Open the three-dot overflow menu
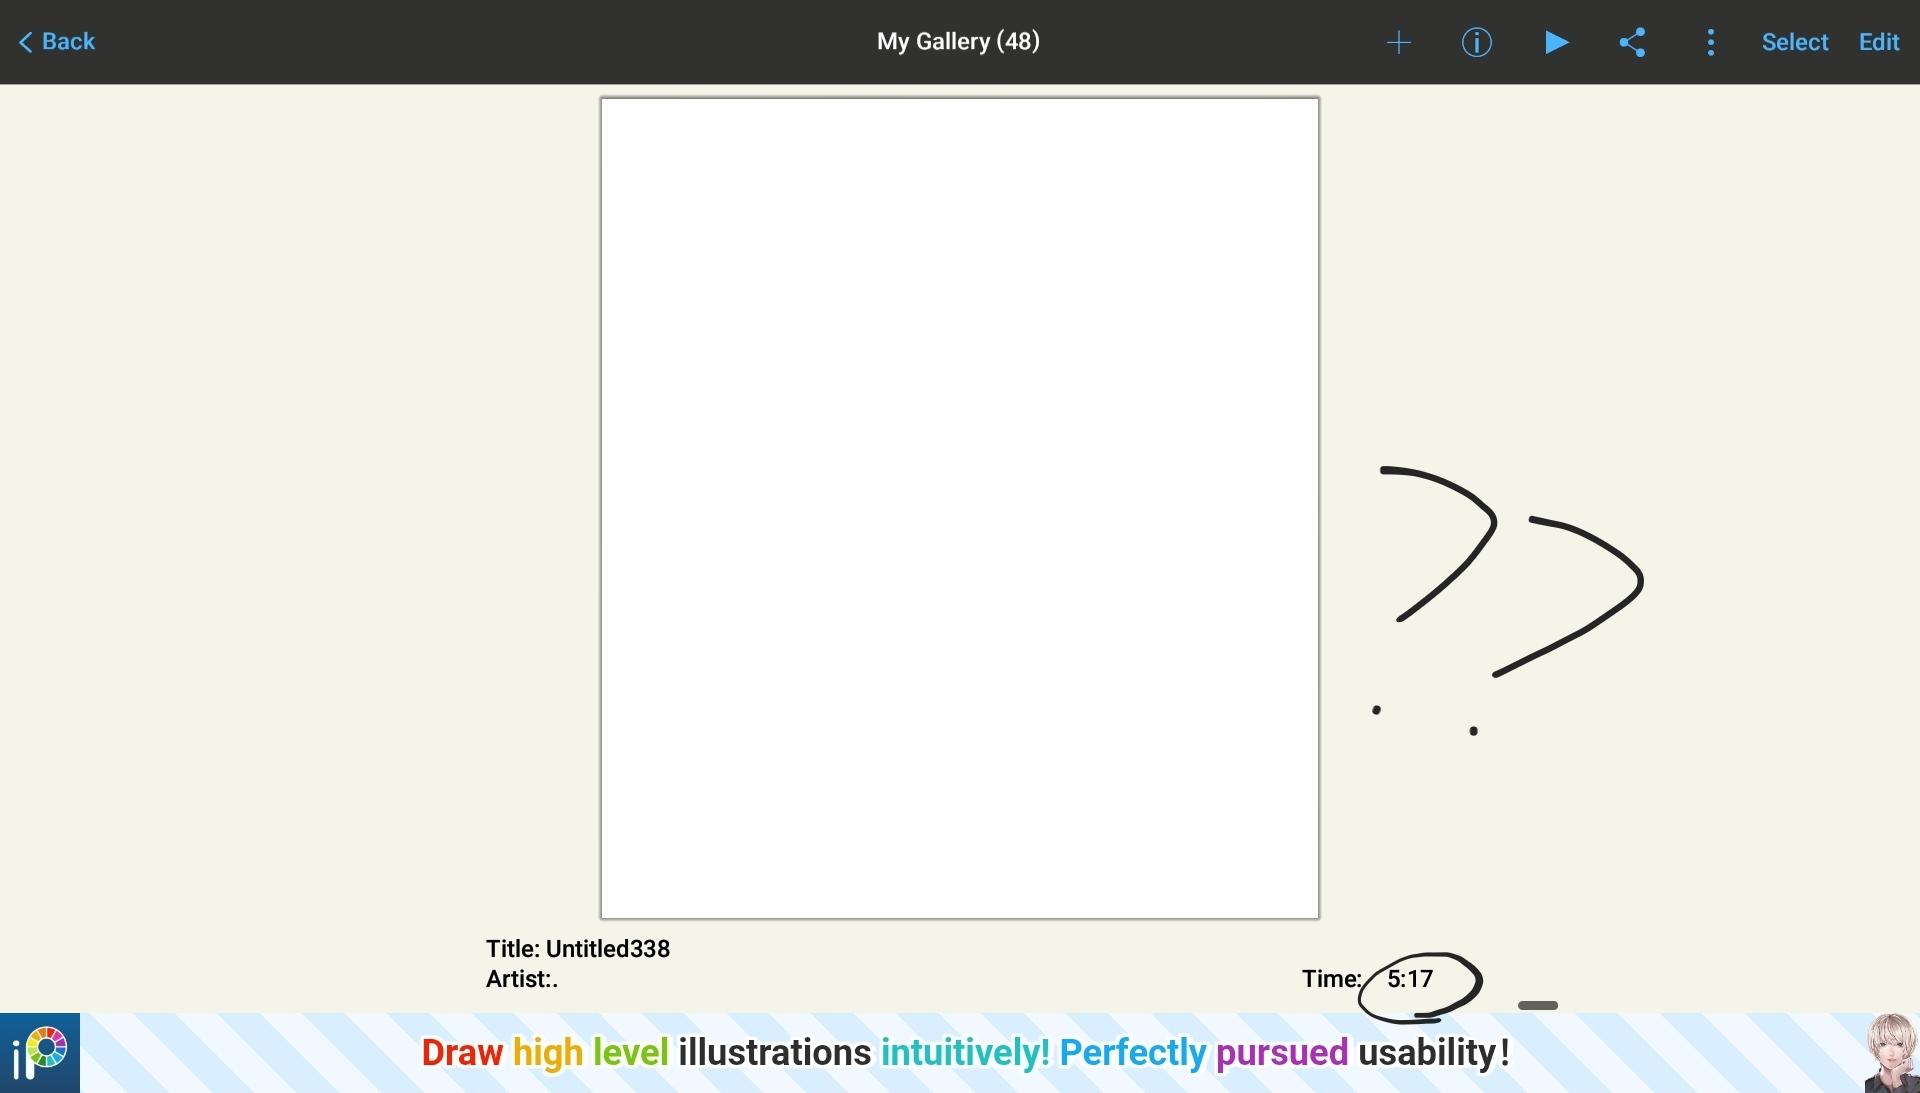The width and height of the screenshot is (1920, 1093). click(x=1710, y=42)
